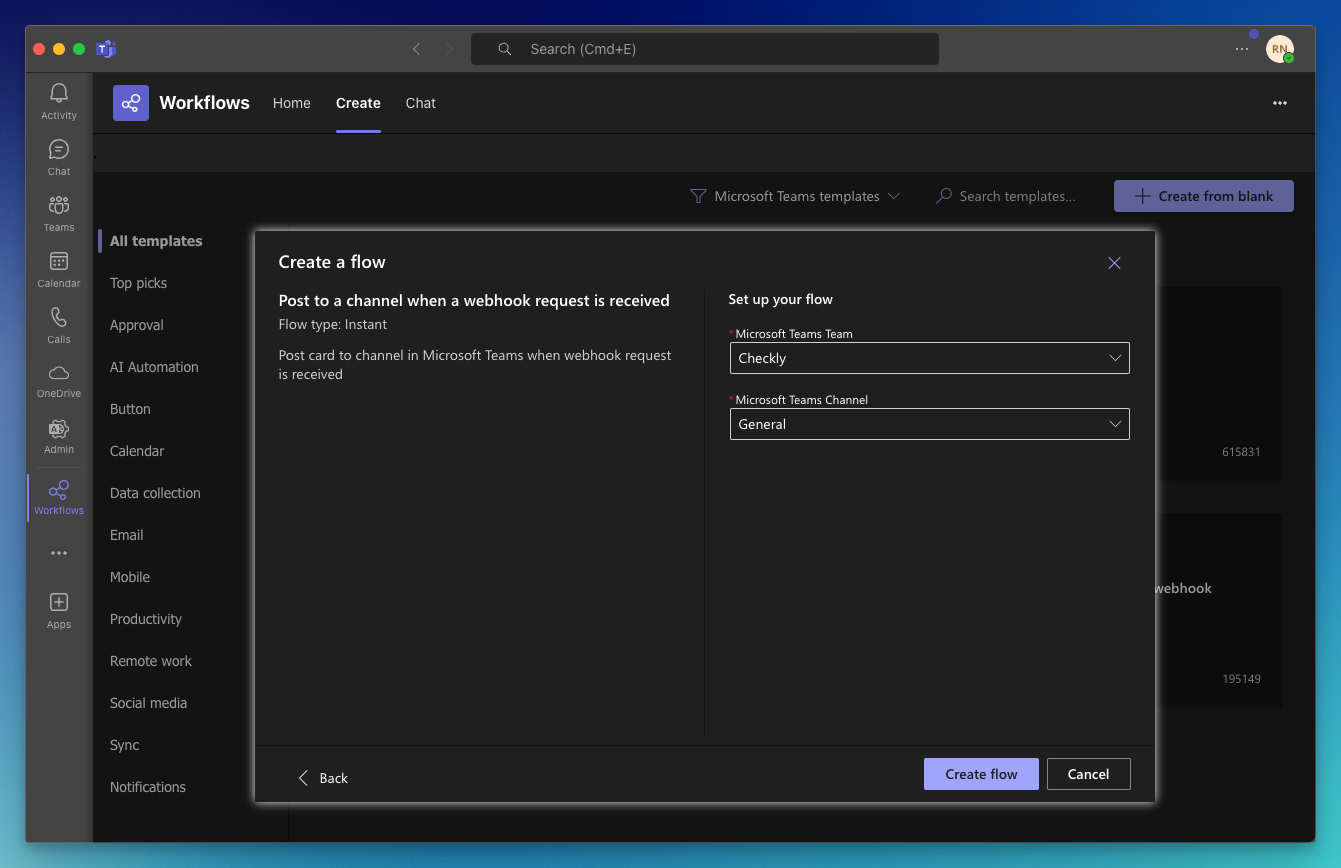Click the Create flow button

pyautogui.click(x=980, y=773)
